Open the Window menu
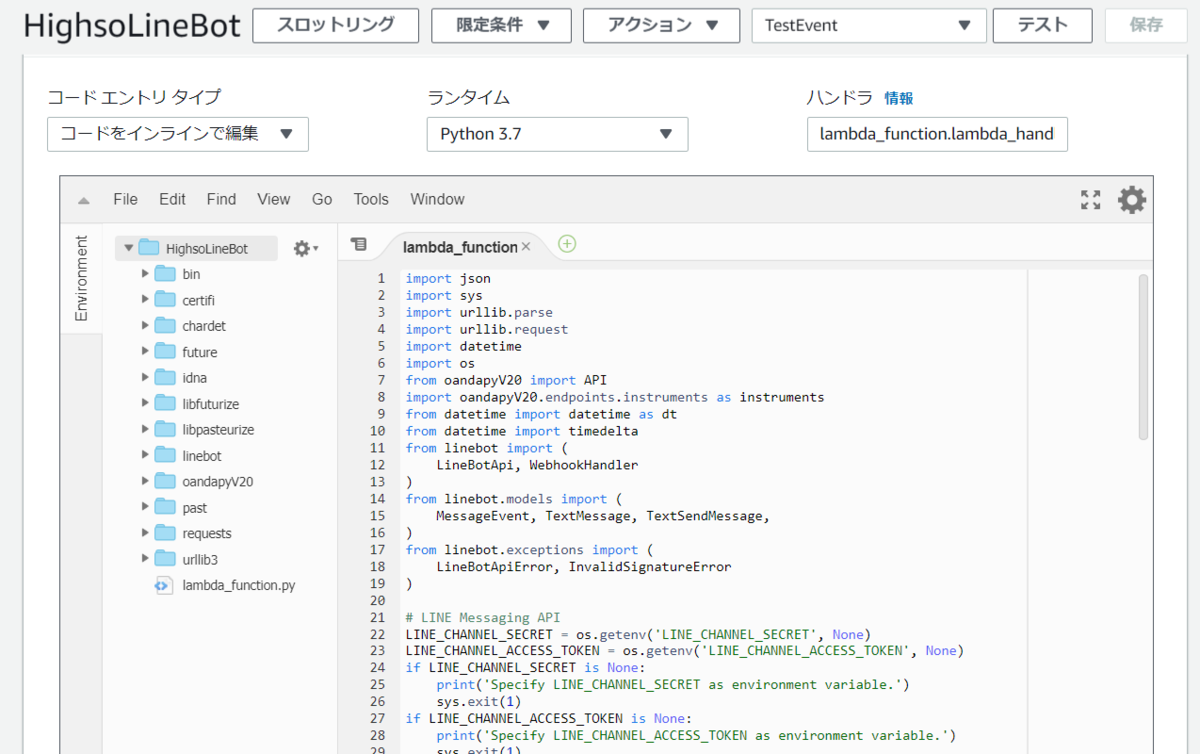Viewport: 1200px width, 754px height. click(437, 200)
